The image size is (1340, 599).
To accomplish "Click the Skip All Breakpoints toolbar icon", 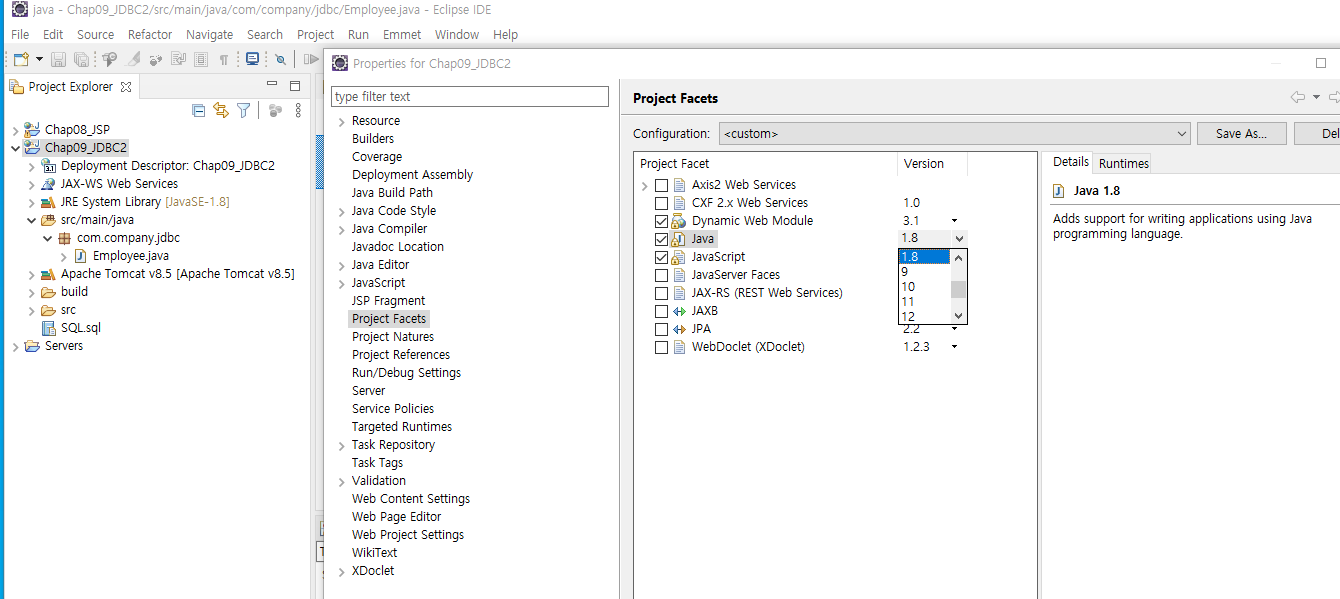I will (x=281, y=60).
